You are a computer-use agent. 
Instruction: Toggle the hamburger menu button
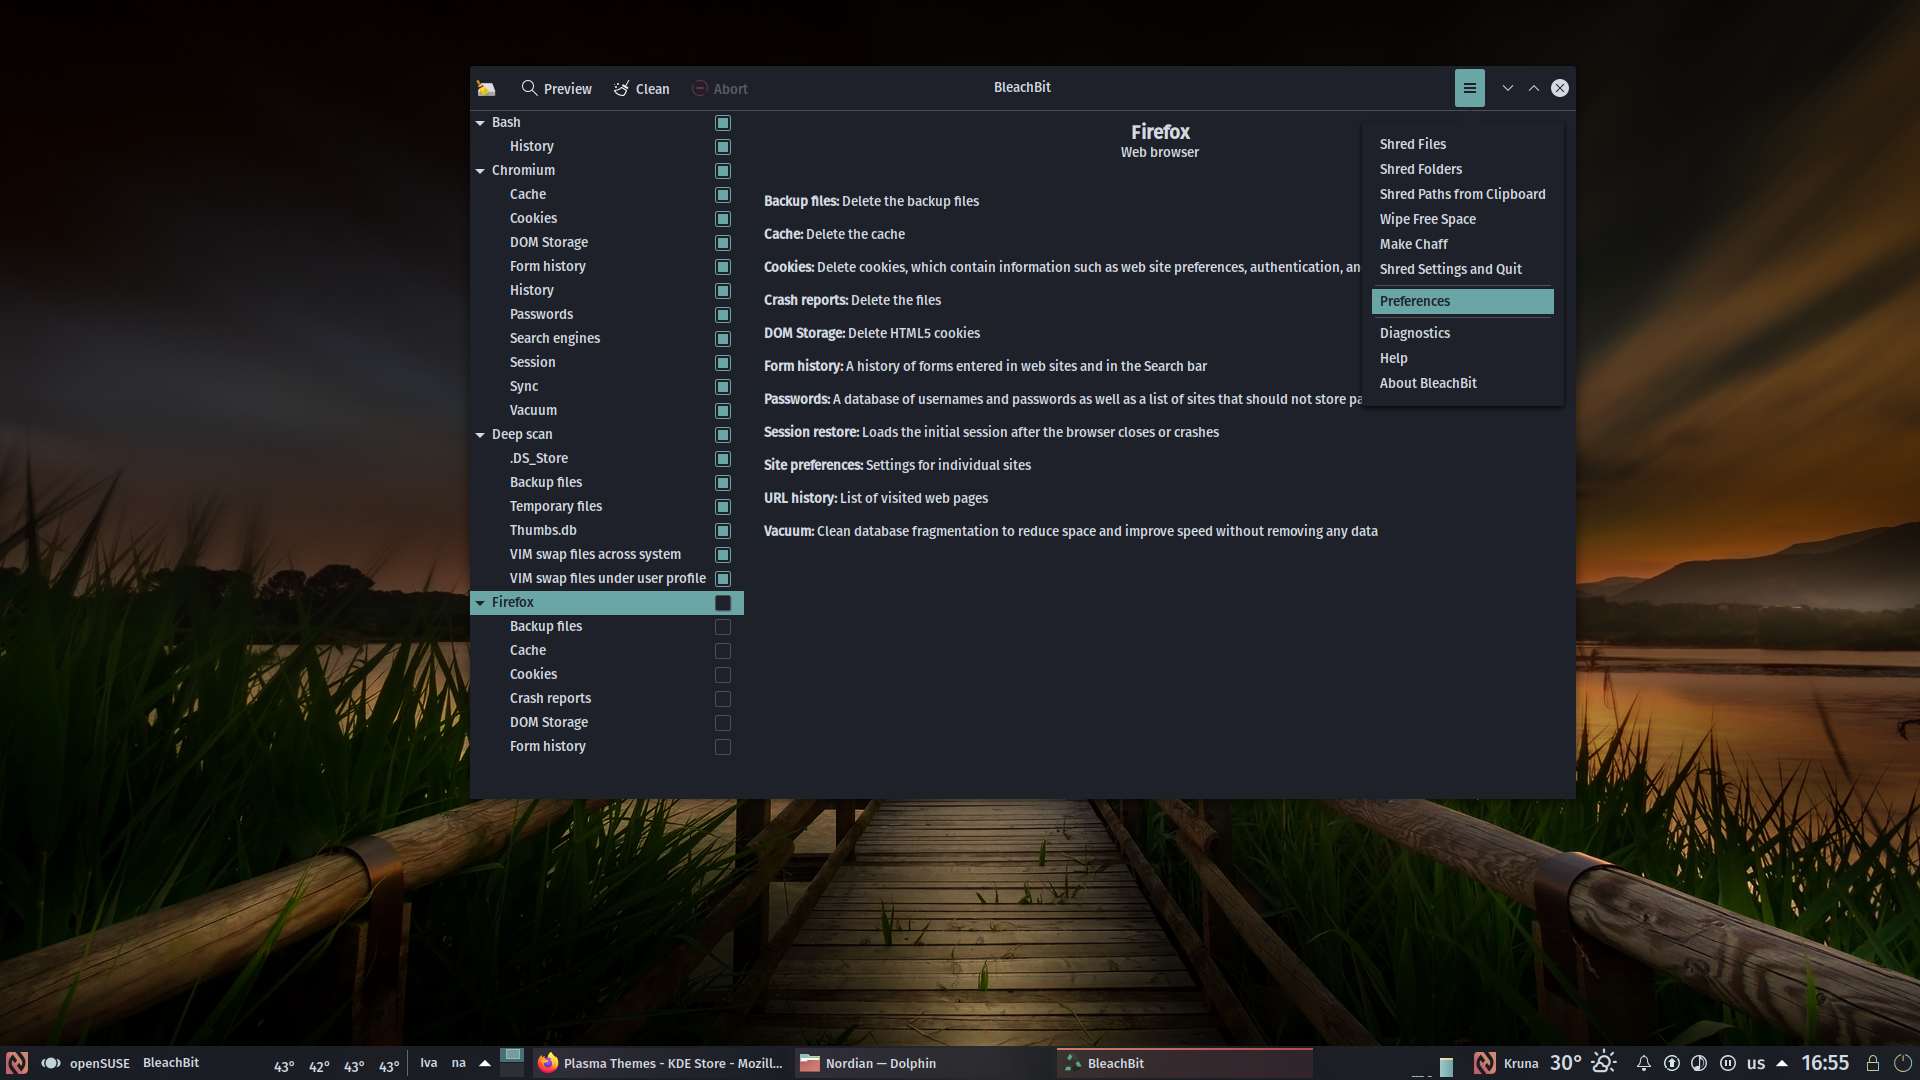pyautogui.click(x=1469, y=88)
